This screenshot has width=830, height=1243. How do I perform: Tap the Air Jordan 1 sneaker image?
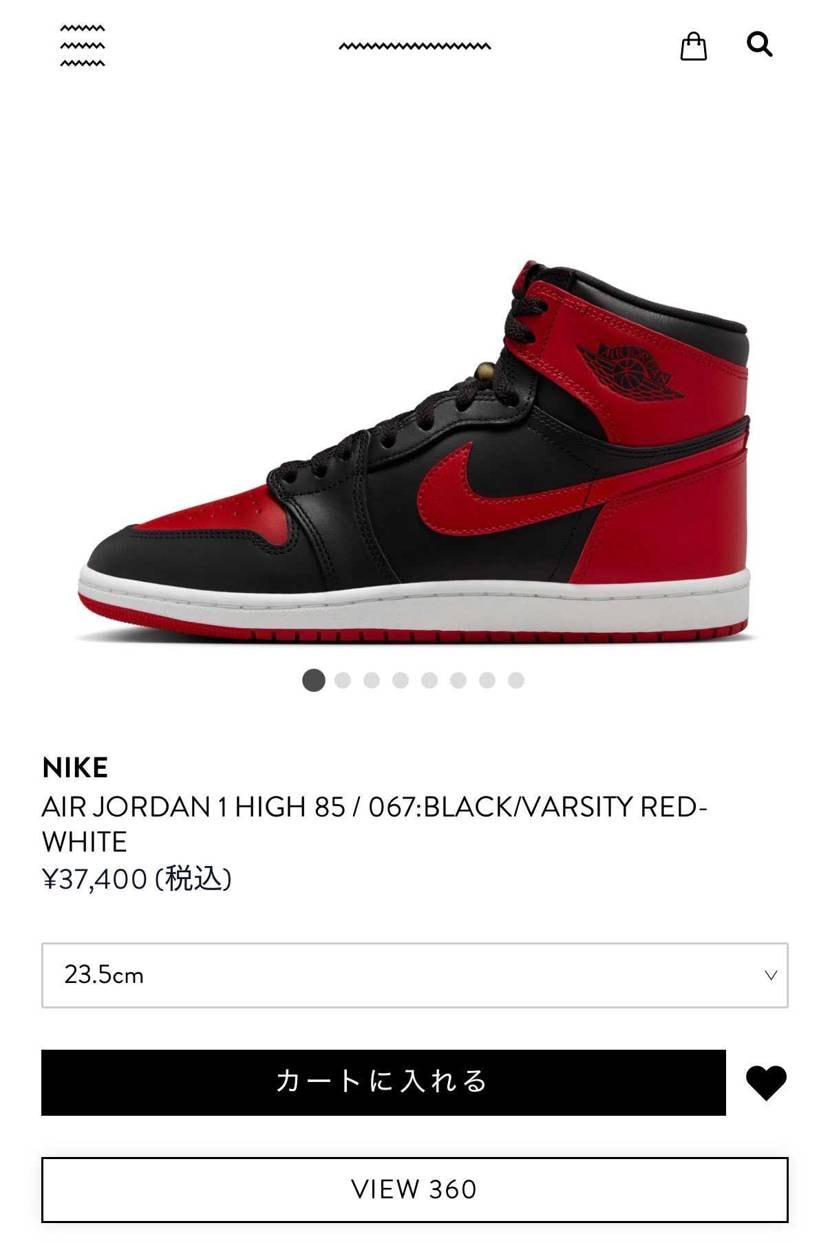(414, 452)
